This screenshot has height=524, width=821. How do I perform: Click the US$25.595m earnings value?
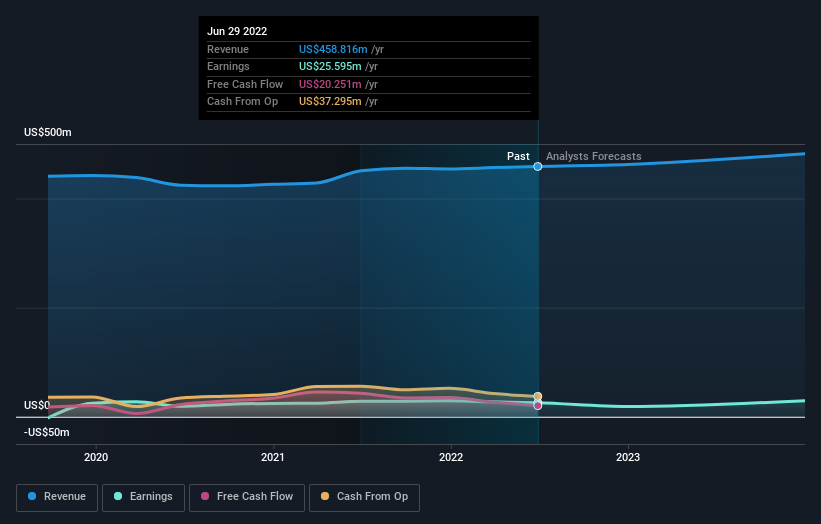(330, 66)
